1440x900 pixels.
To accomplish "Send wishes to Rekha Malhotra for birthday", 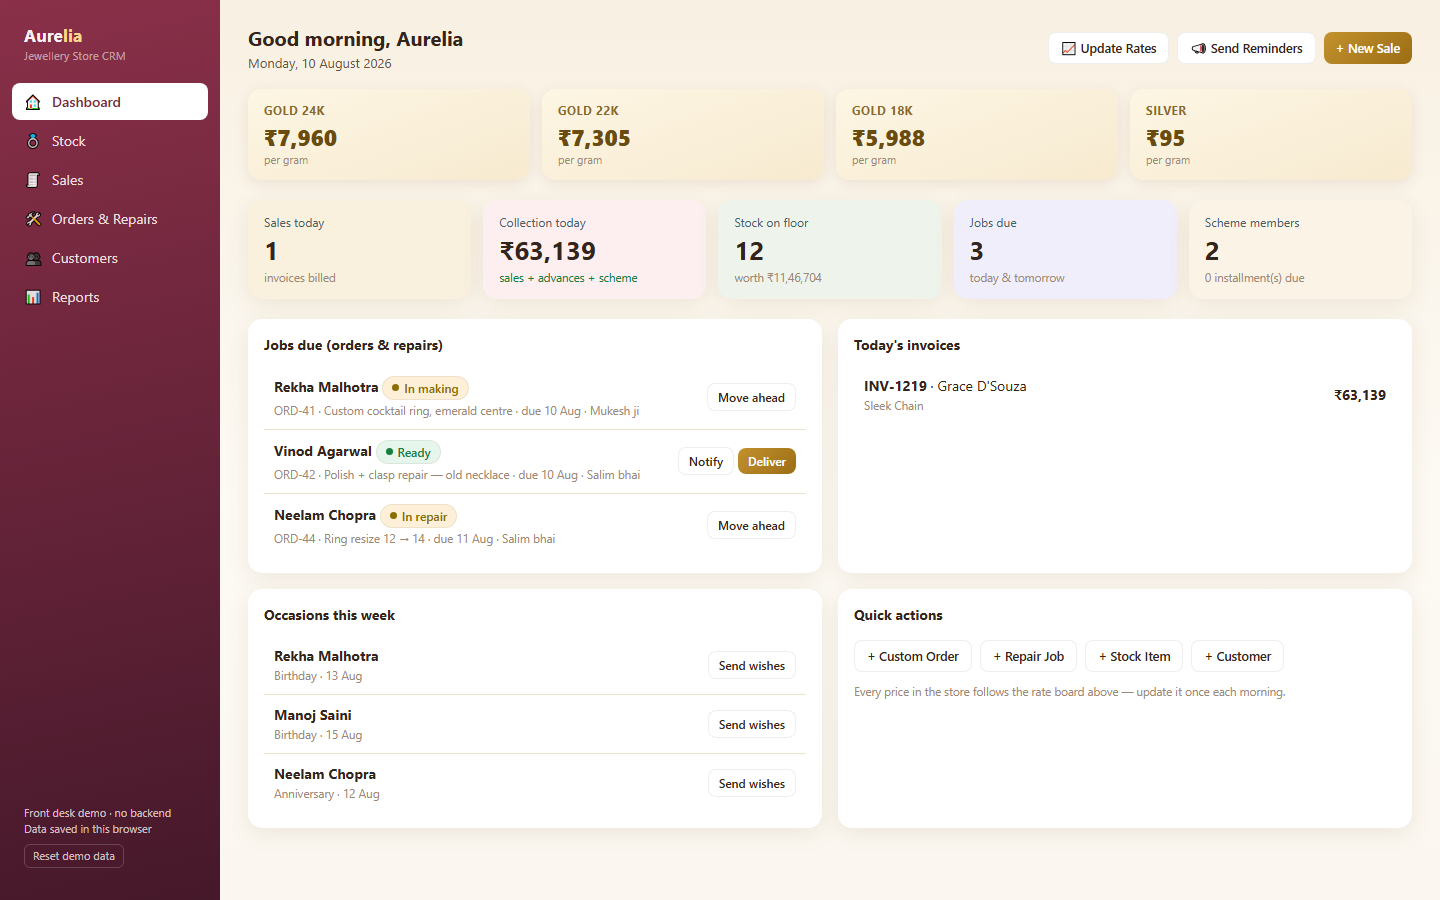I will [751, 665].
